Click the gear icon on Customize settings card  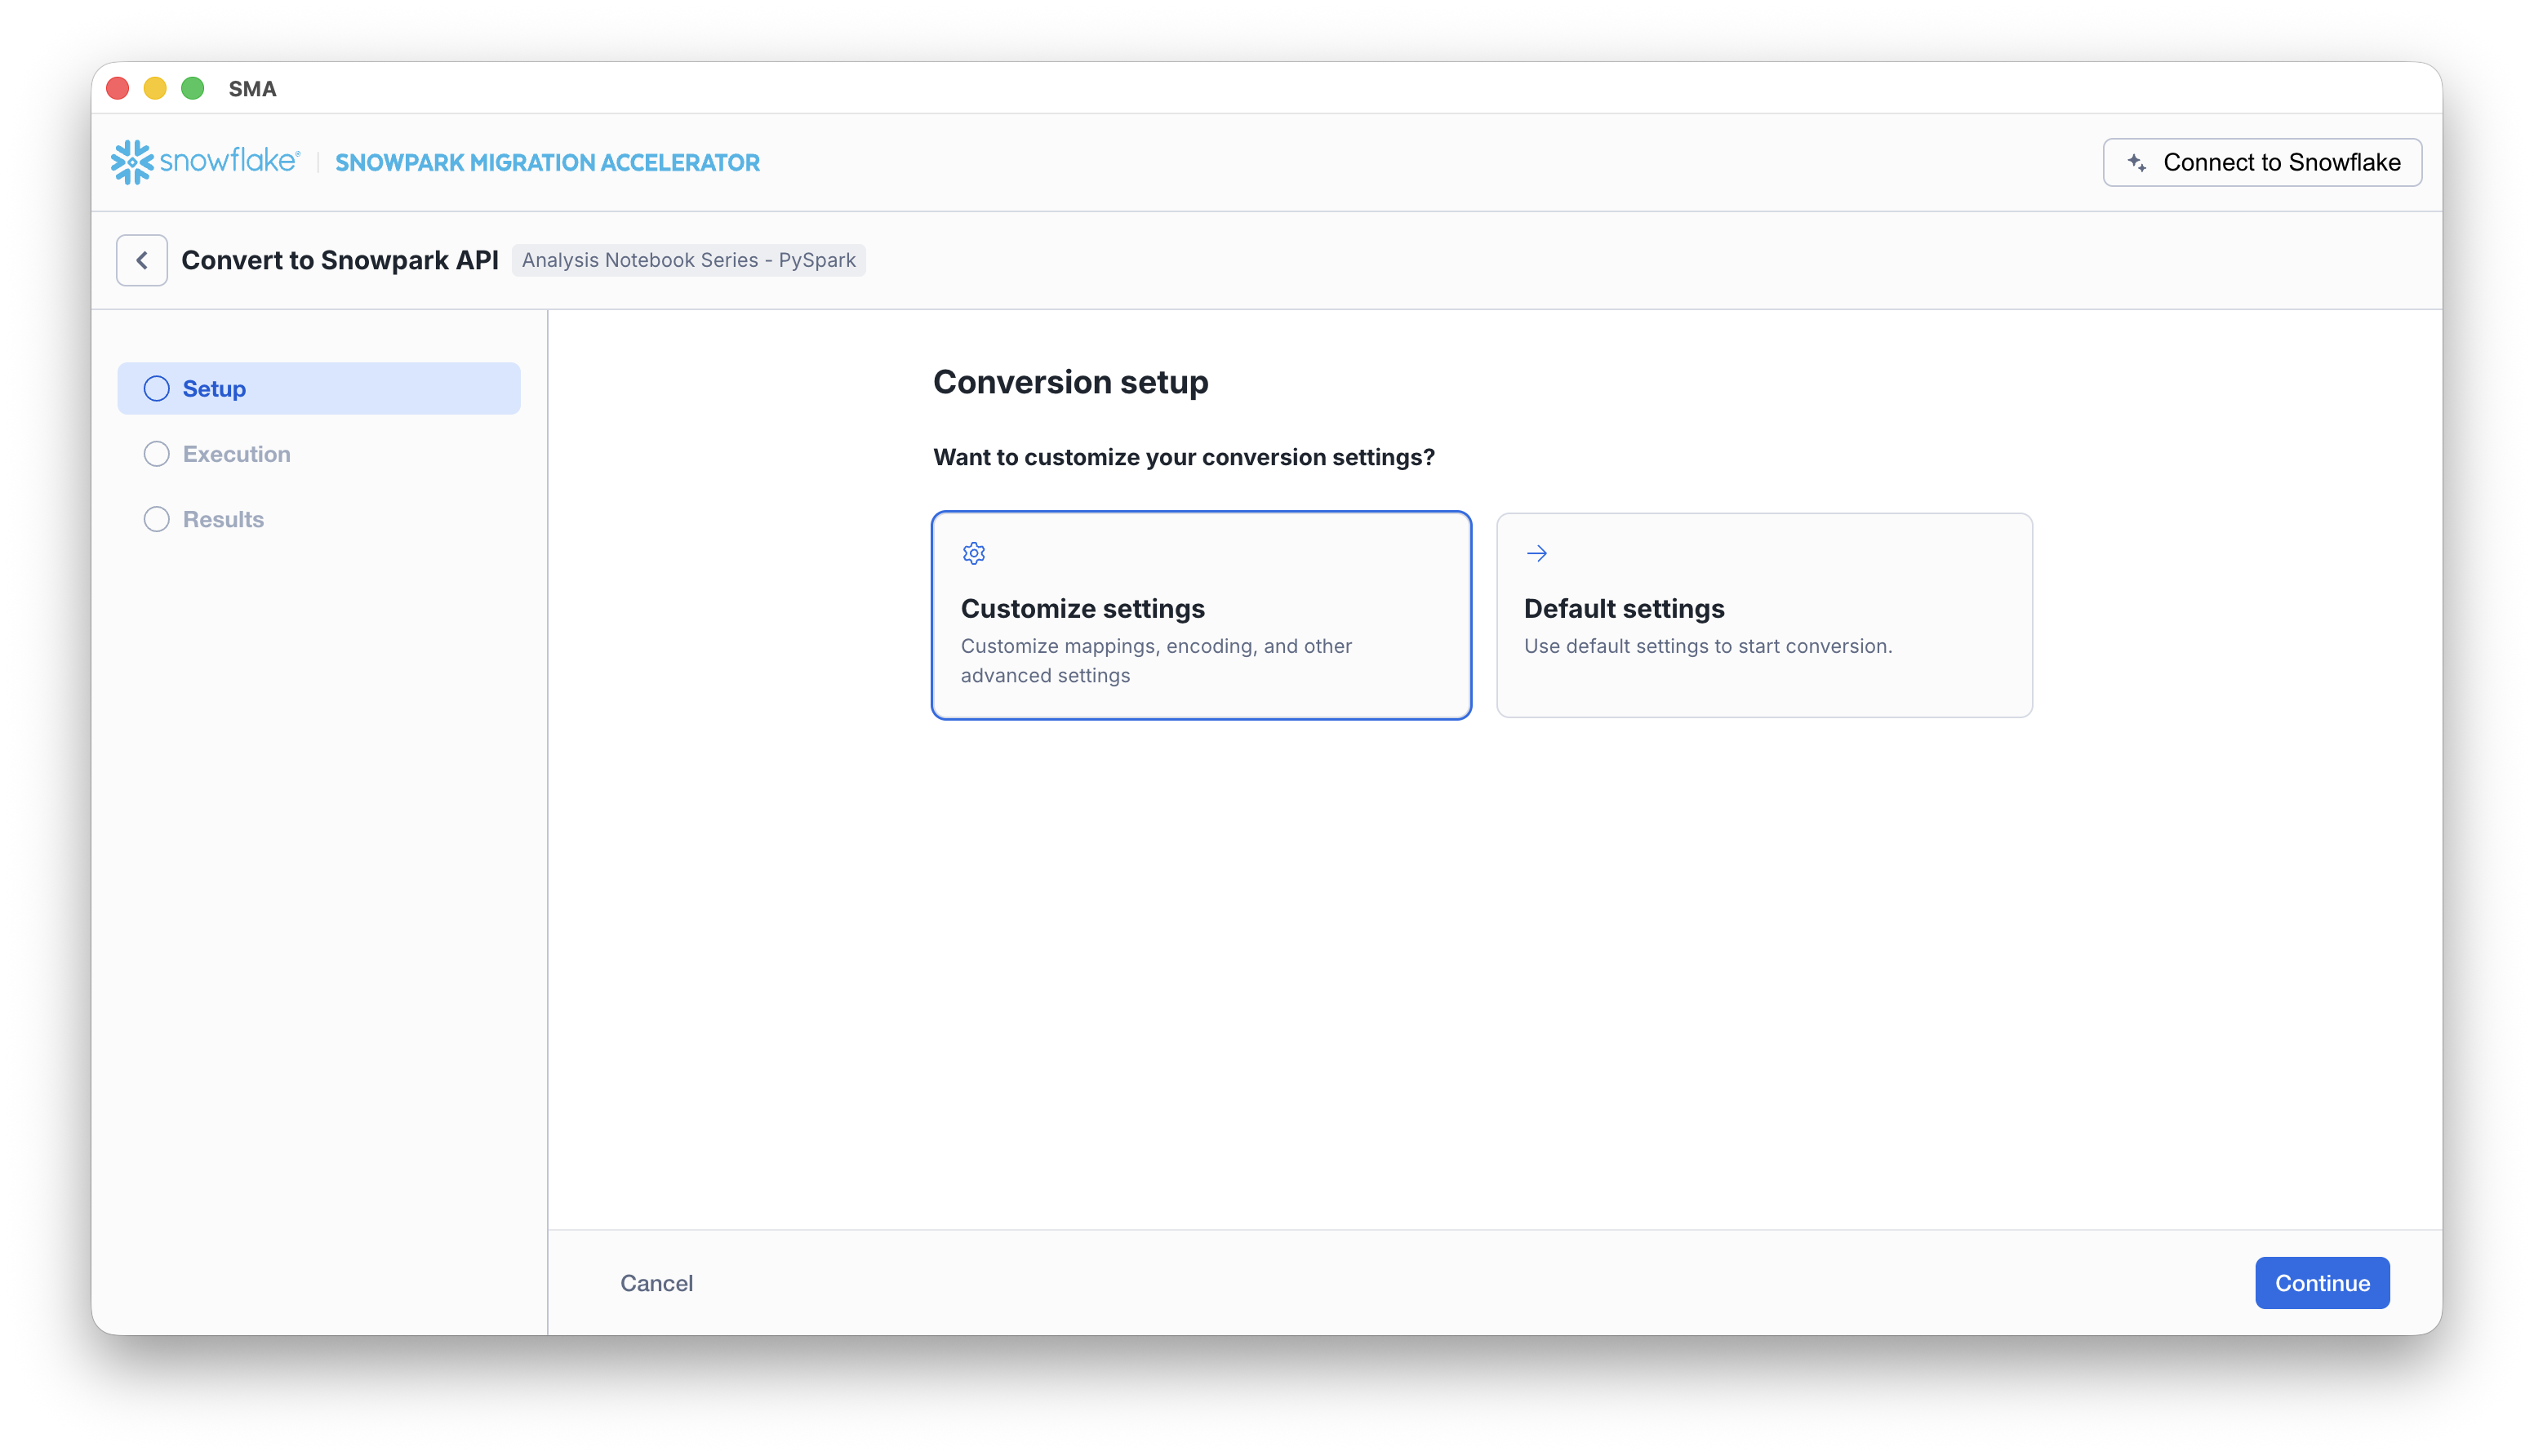(972, 553)
